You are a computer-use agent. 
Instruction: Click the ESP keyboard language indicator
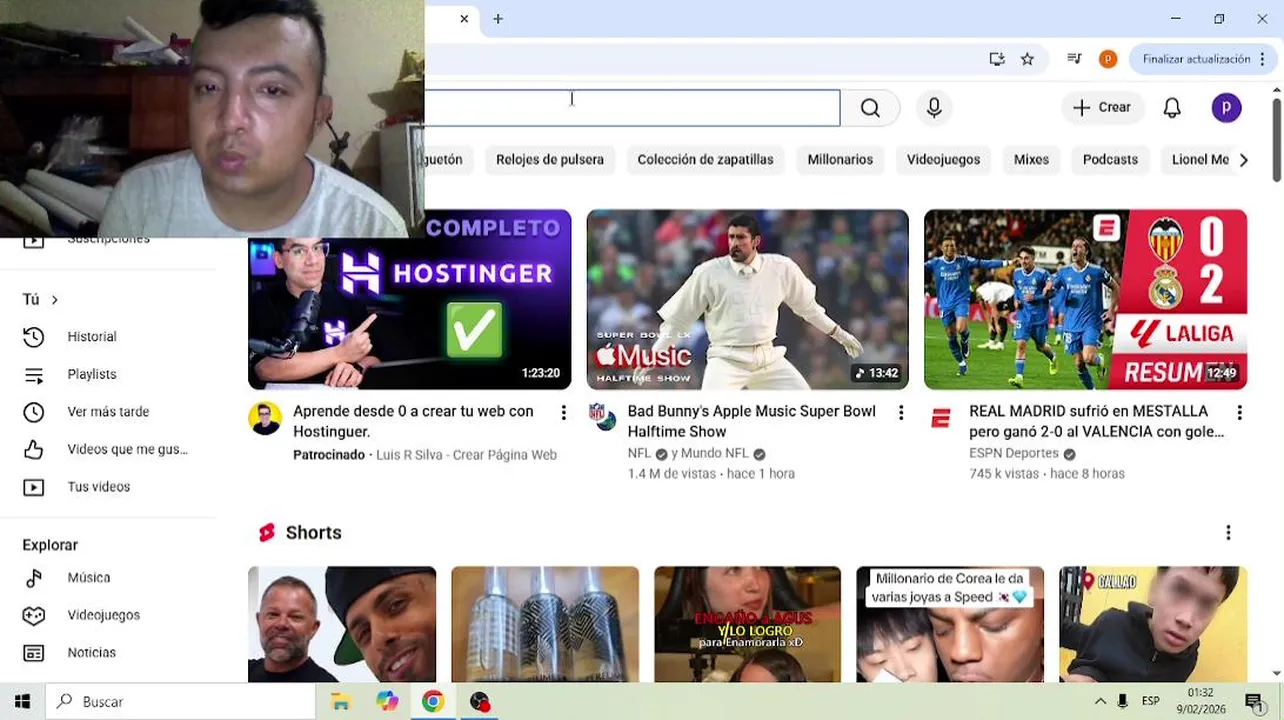click(1151, 702)
